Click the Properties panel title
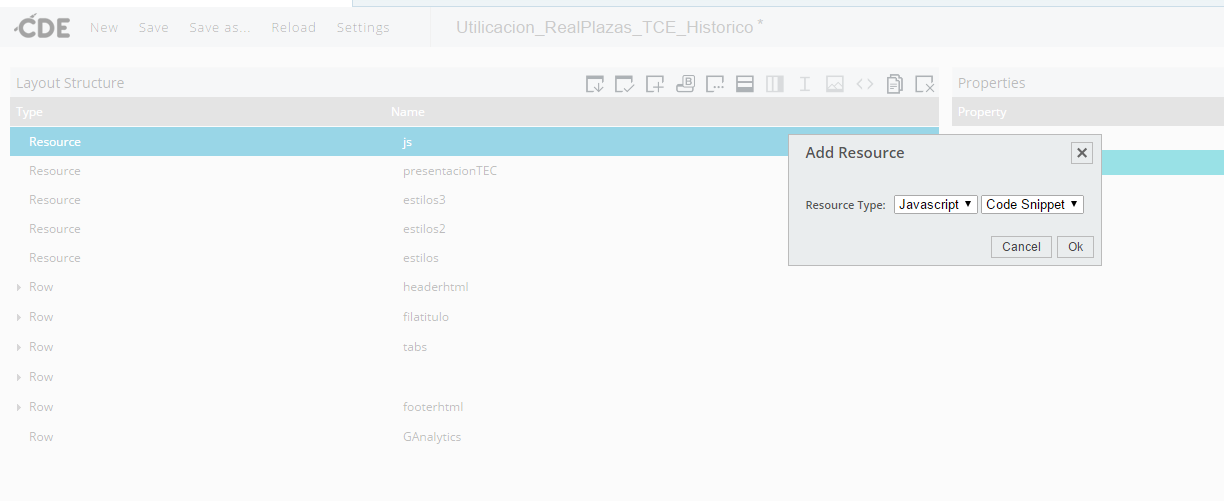Screen dimensions: 1224x501 click(x=992, y=83)
